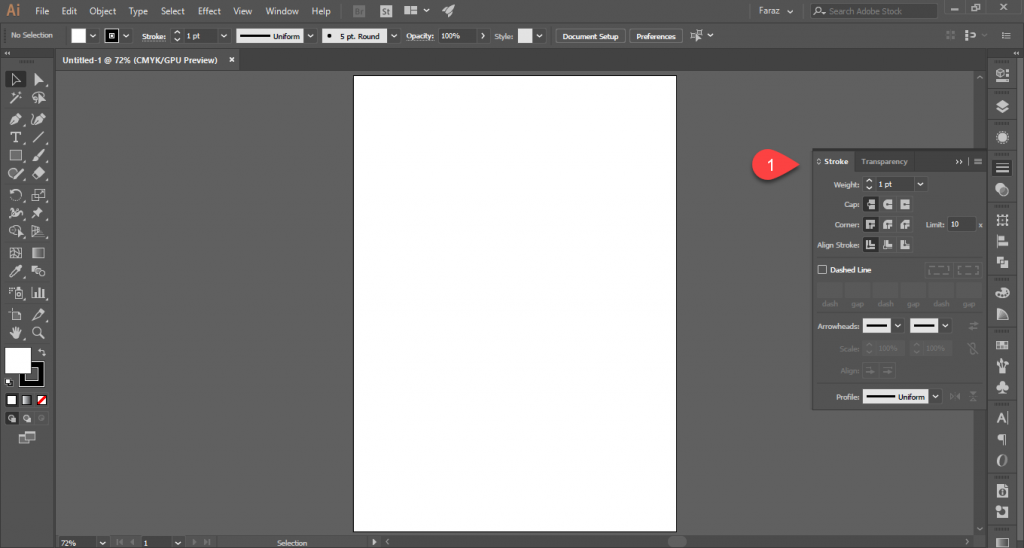Image resolution: width=1024 pixels, height=548 pixels.
Task: Select the Shape Builder tool
Action: pyautogui.click(x=16, y=231)
